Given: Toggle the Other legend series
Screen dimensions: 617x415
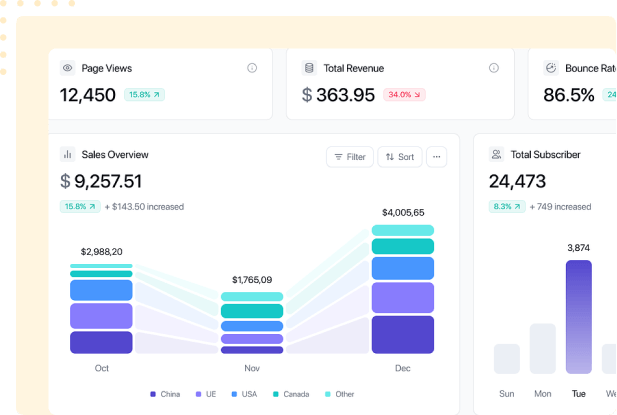Looking at the screenshot, I should [x=339, y=394].
